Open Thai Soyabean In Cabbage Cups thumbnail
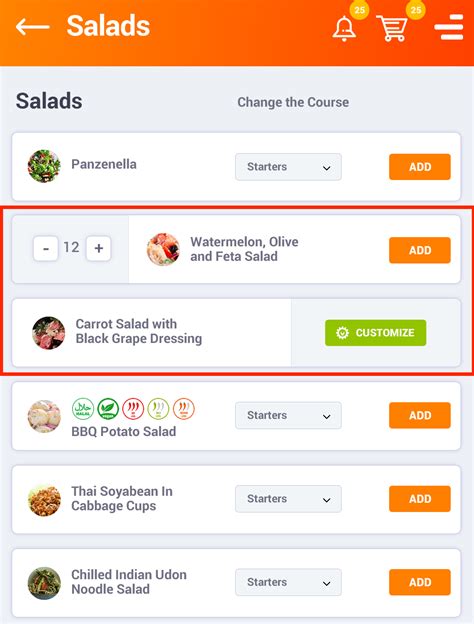Screen dimensions: 474x624 pos(44,500)
